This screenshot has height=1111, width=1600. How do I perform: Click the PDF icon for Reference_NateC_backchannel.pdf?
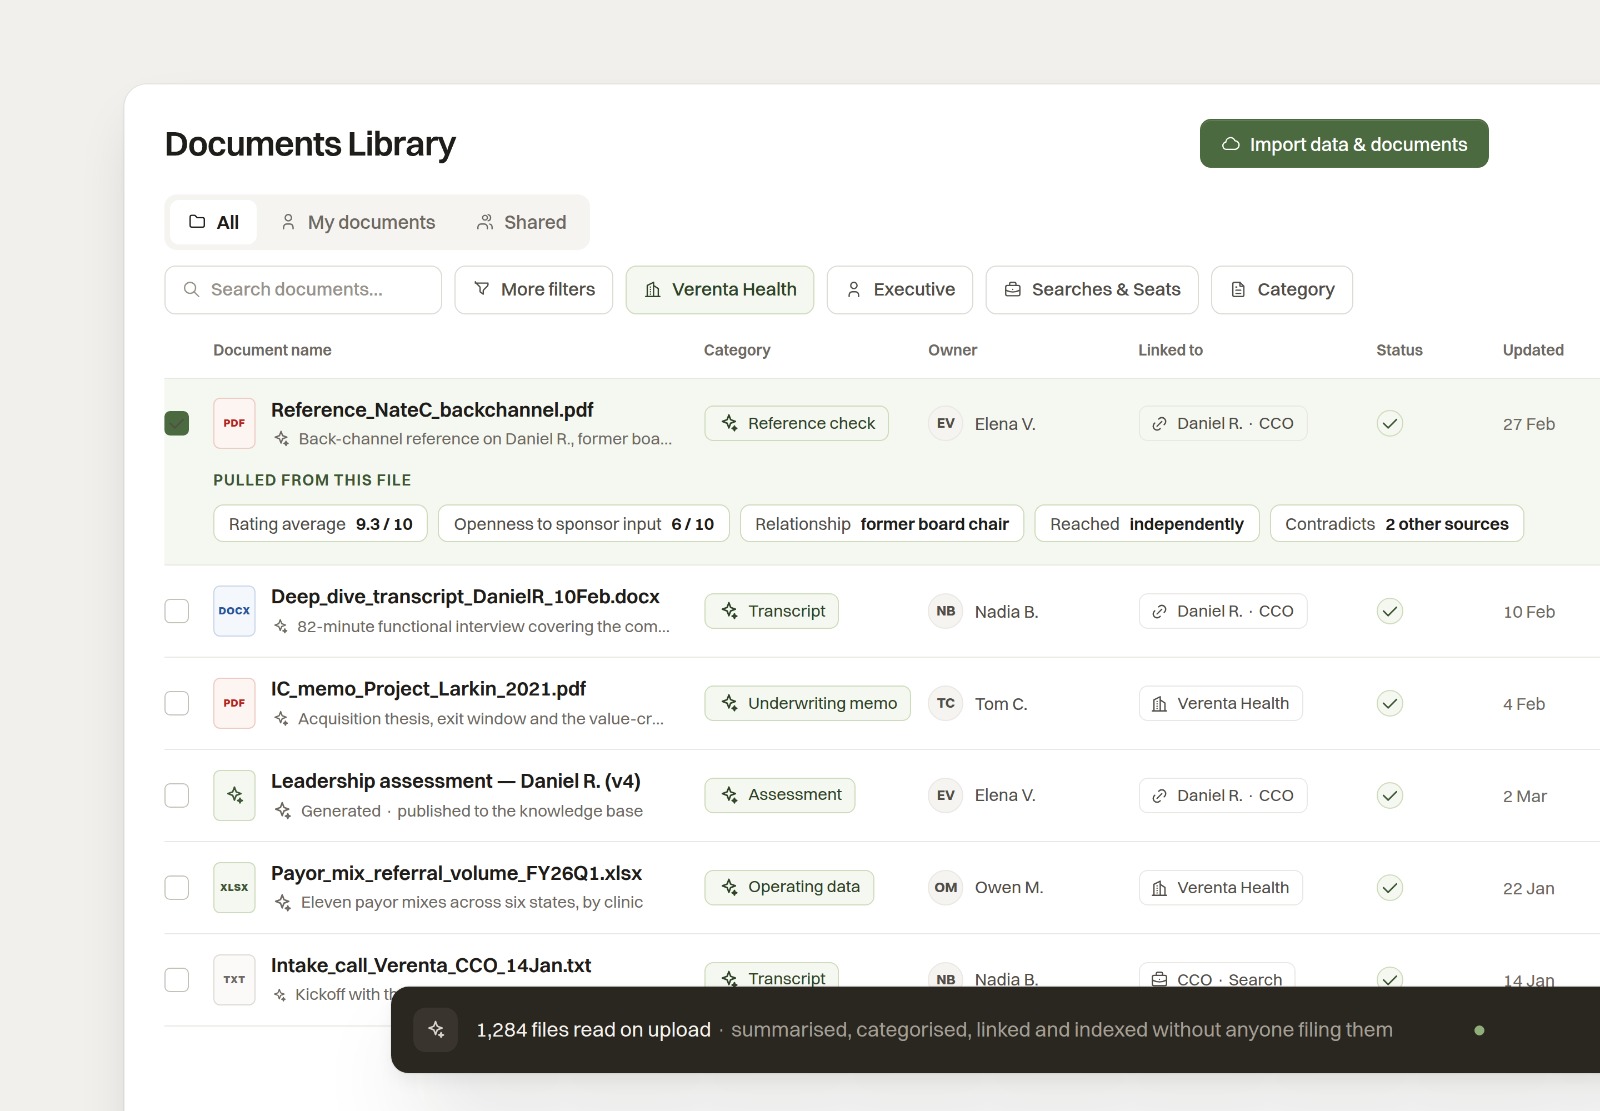(x=234, y=423)
